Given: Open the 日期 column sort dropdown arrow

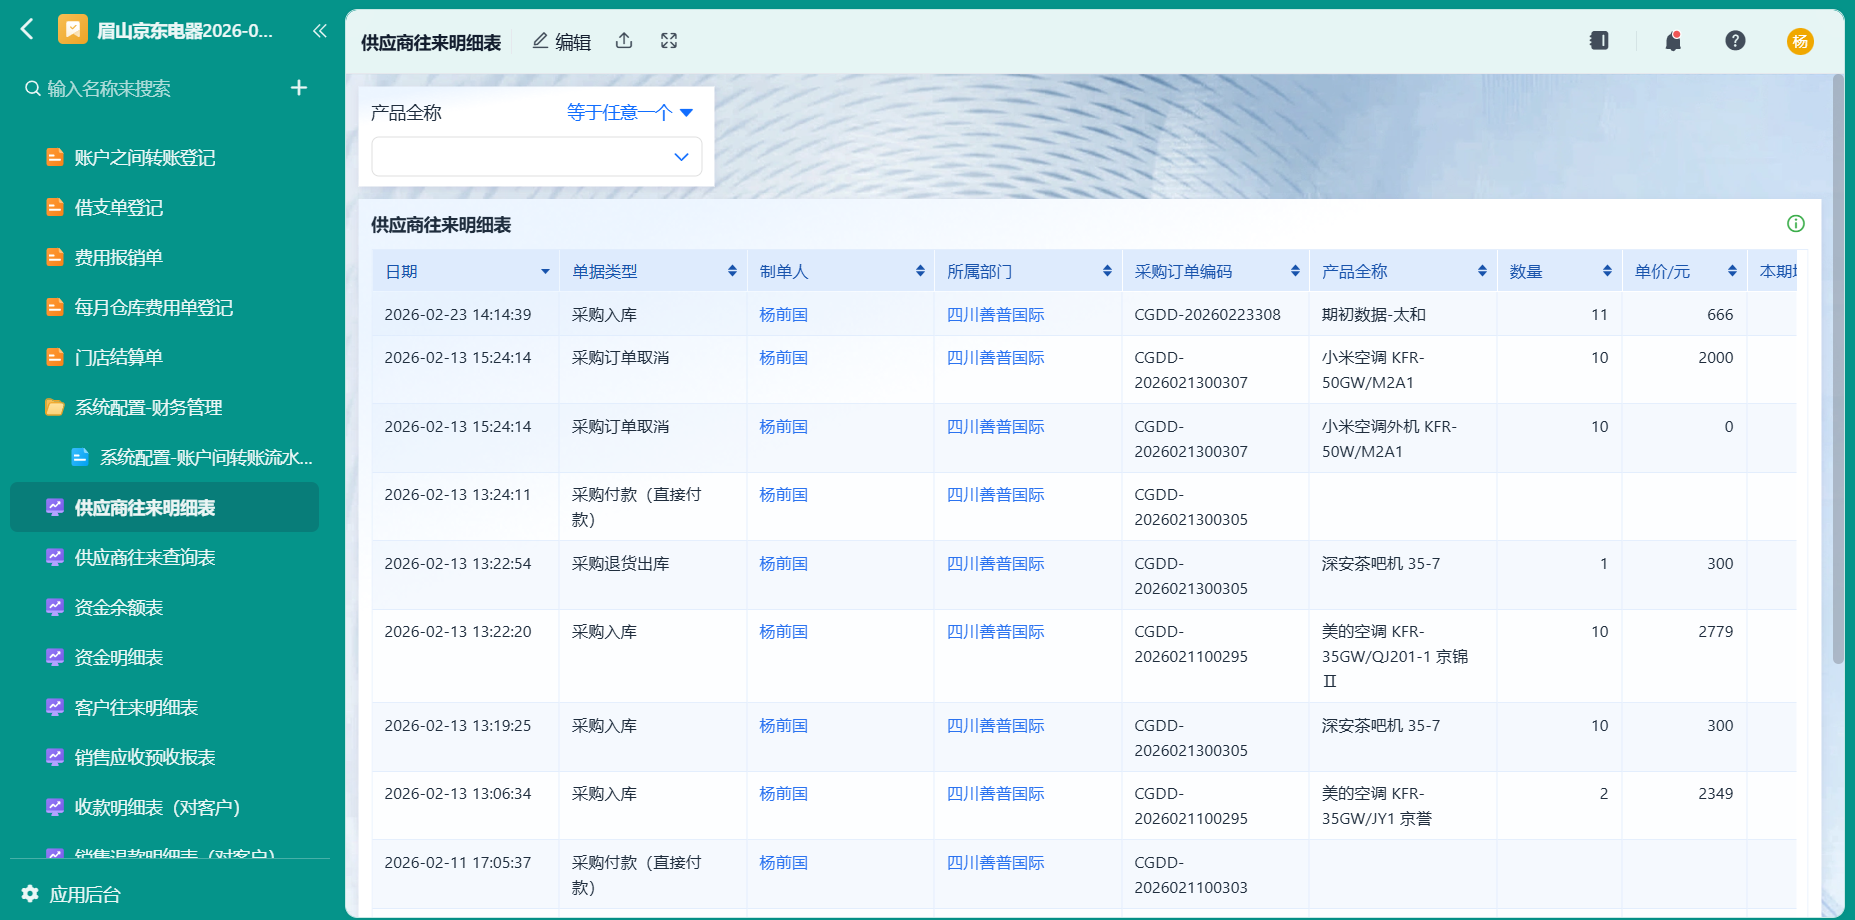Looking at the screenshot, I should pyautogui.click(x=545, y=272).
